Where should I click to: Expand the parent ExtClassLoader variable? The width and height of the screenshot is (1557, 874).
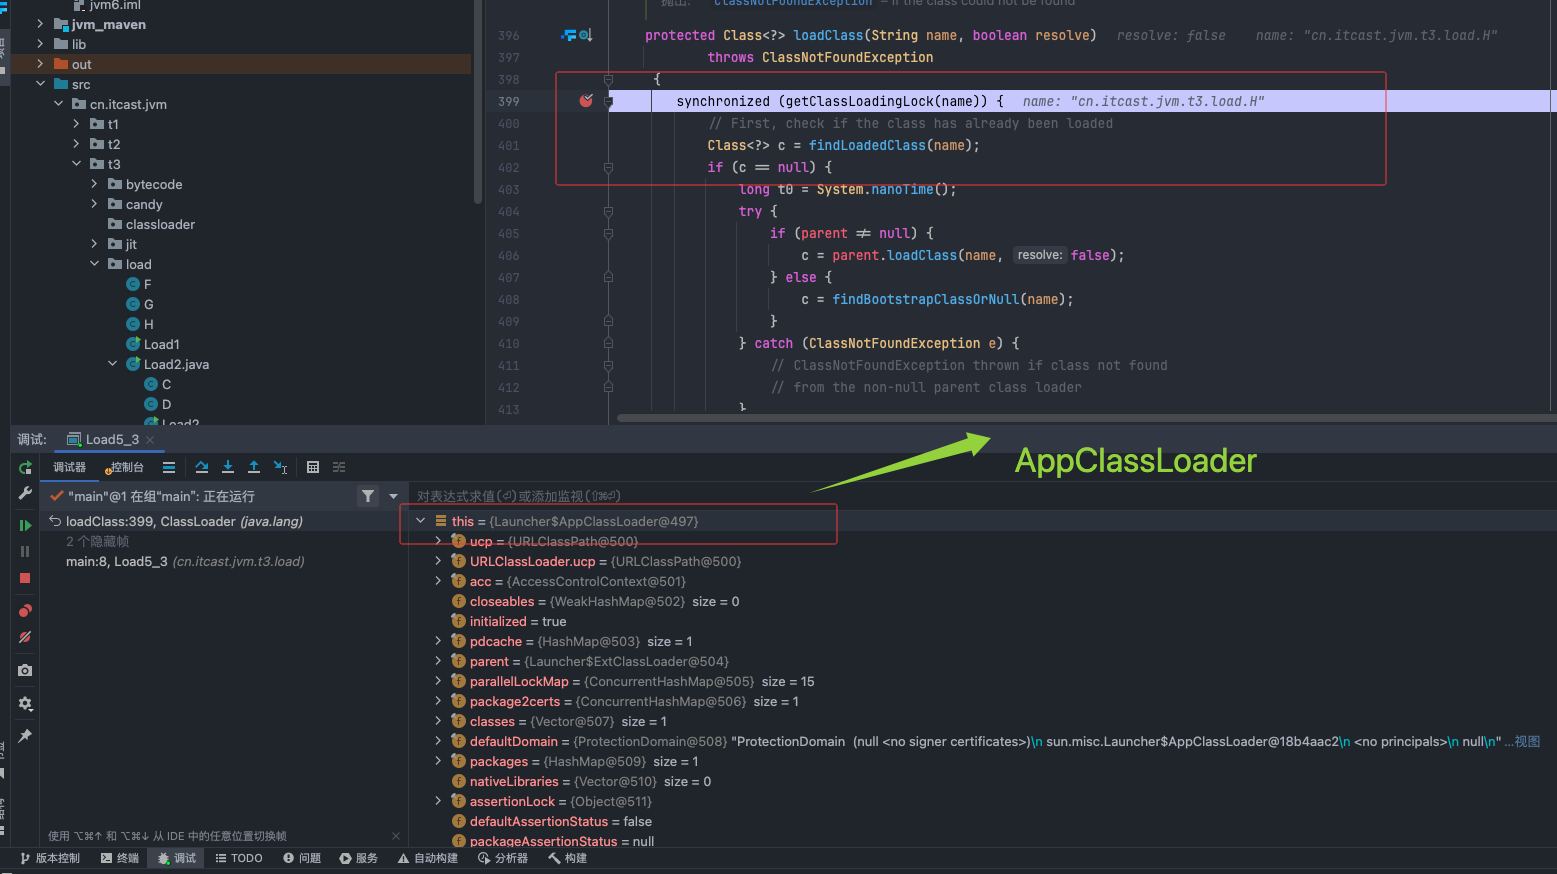[438, 661]
